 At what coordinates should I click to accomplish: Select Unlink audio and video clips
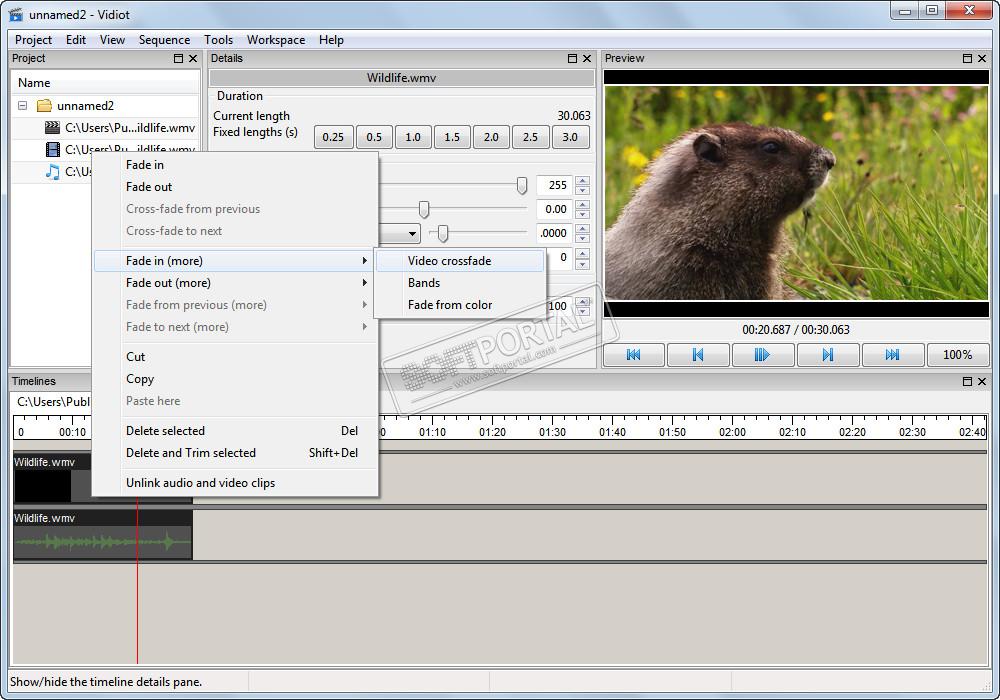(x=200, y=483)
